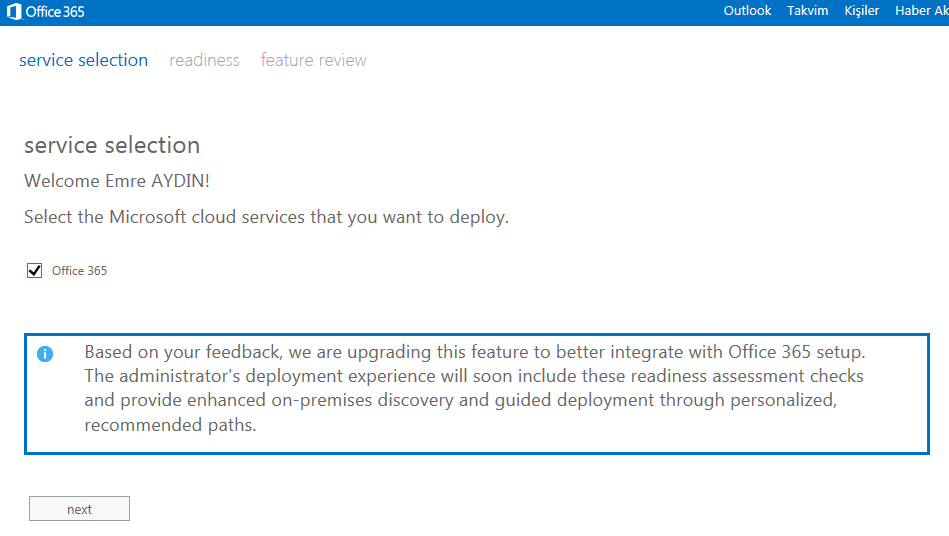
Task: Click the recommended paths line in the notice
Action: pyautogui.click(x=171, y=425)
